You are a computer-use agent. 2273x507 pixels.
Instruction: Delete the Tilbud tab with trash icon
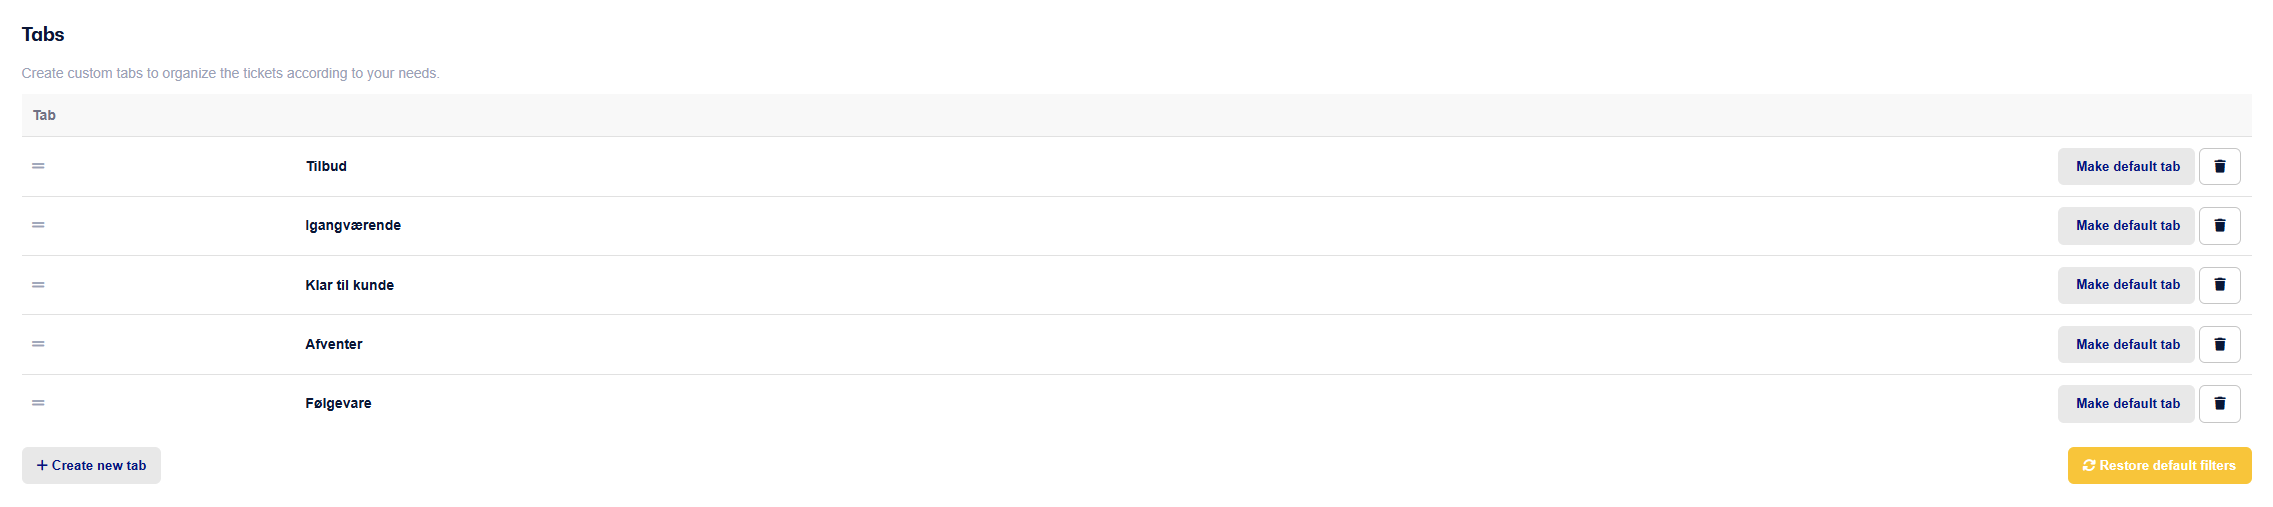click(x=2219, y=166)
